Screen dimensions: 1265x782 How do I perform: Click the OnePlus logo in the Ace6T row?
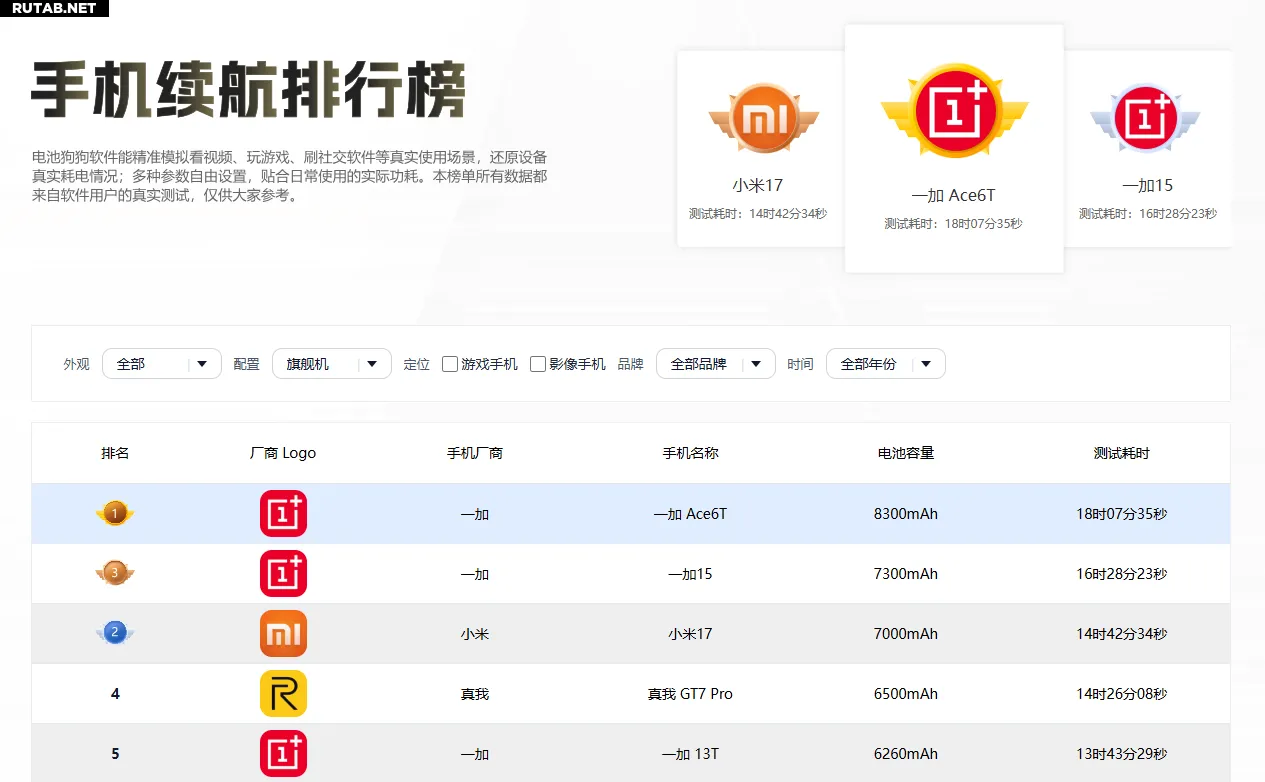pos(283,514)
